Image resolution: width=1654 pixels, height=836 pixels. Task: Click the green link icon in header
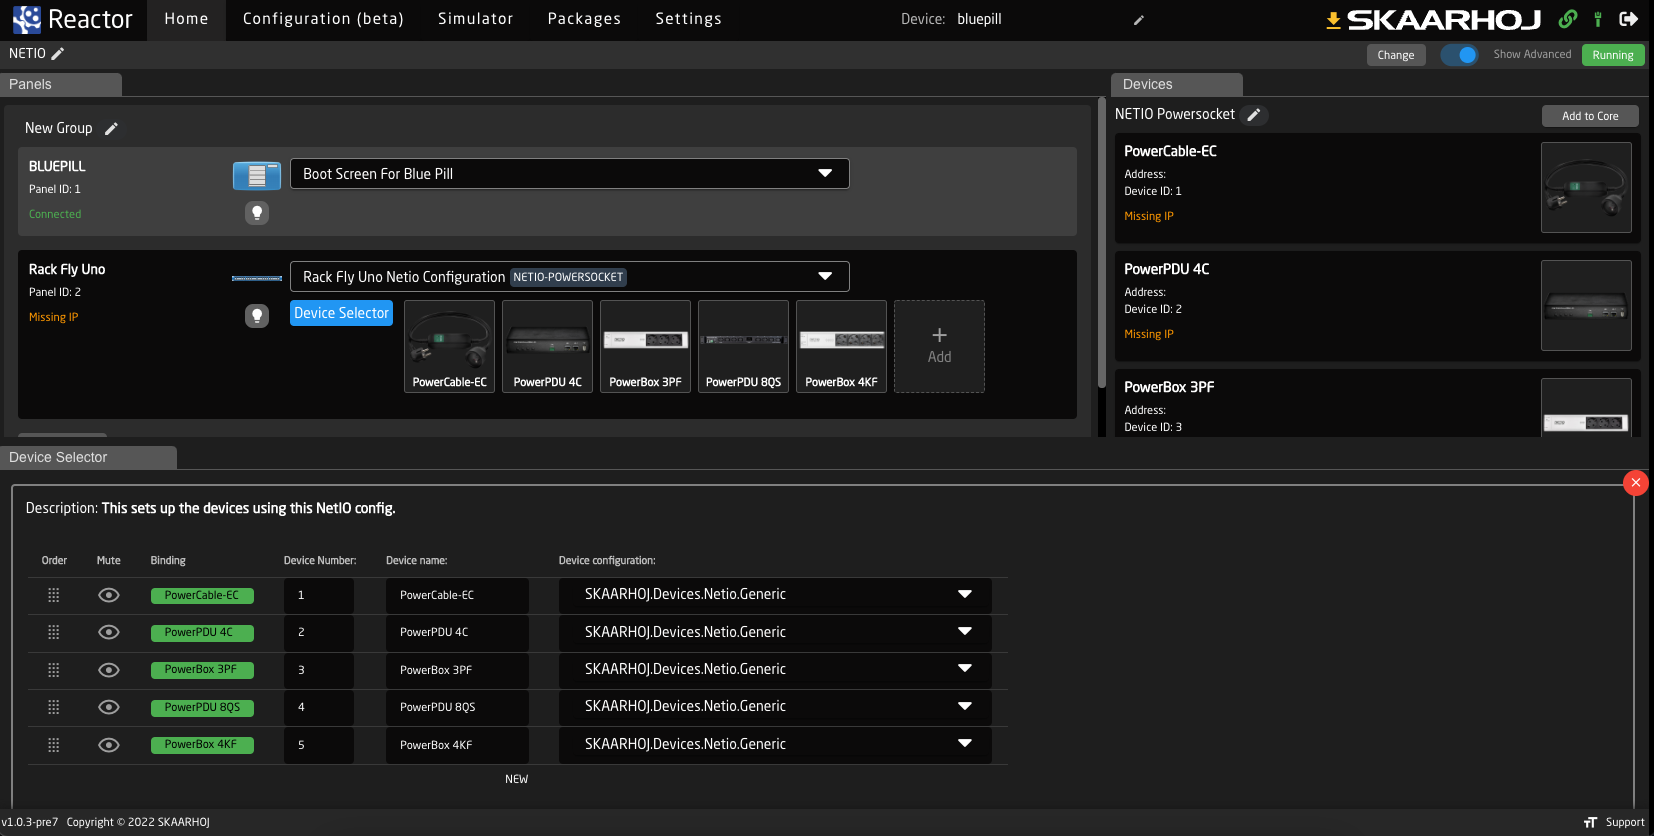coord(1567,19)
